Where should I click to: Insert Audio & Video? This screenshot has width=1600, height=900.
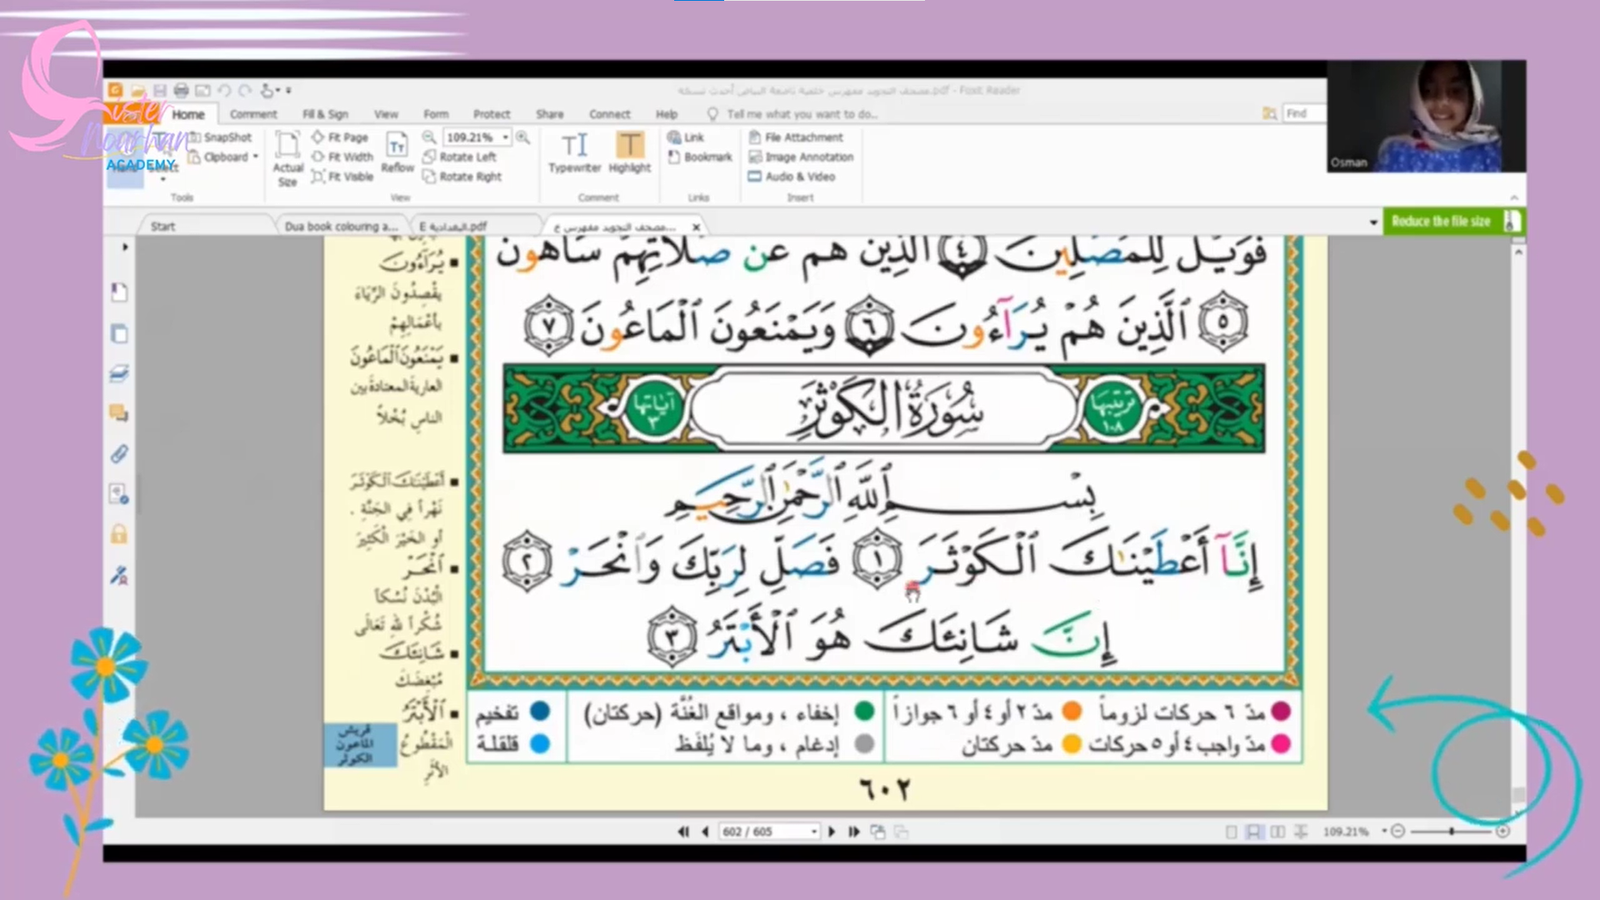pyautogui.click(x=792, y=176)
